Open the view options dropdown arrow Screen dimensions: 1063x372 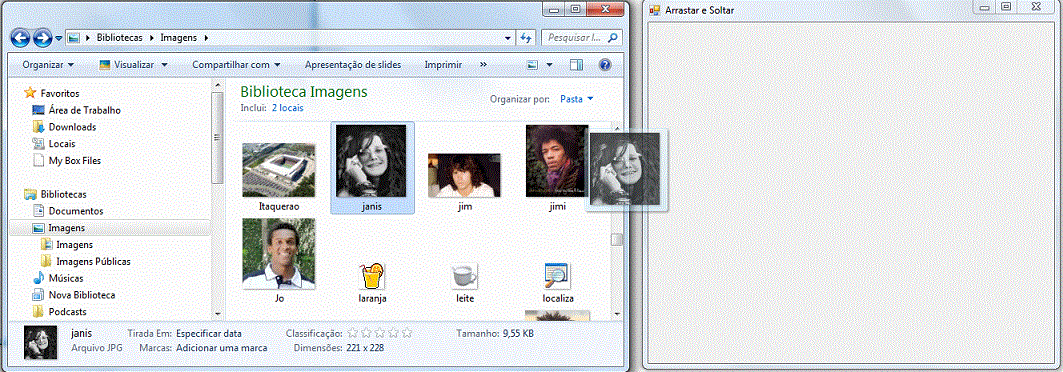coord(549,65)
